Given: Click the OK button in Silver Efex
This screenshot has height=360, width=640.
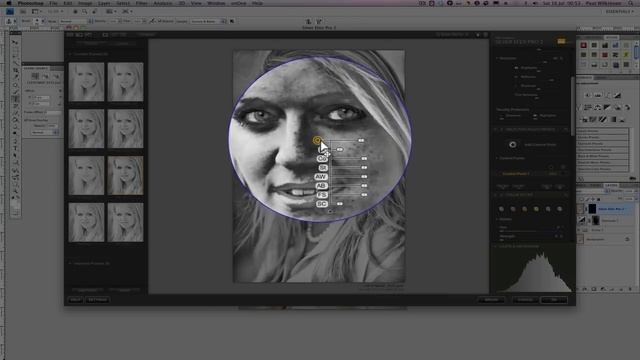Looking at the screenshot, I should pyautogui.click(x=554, y=300).
